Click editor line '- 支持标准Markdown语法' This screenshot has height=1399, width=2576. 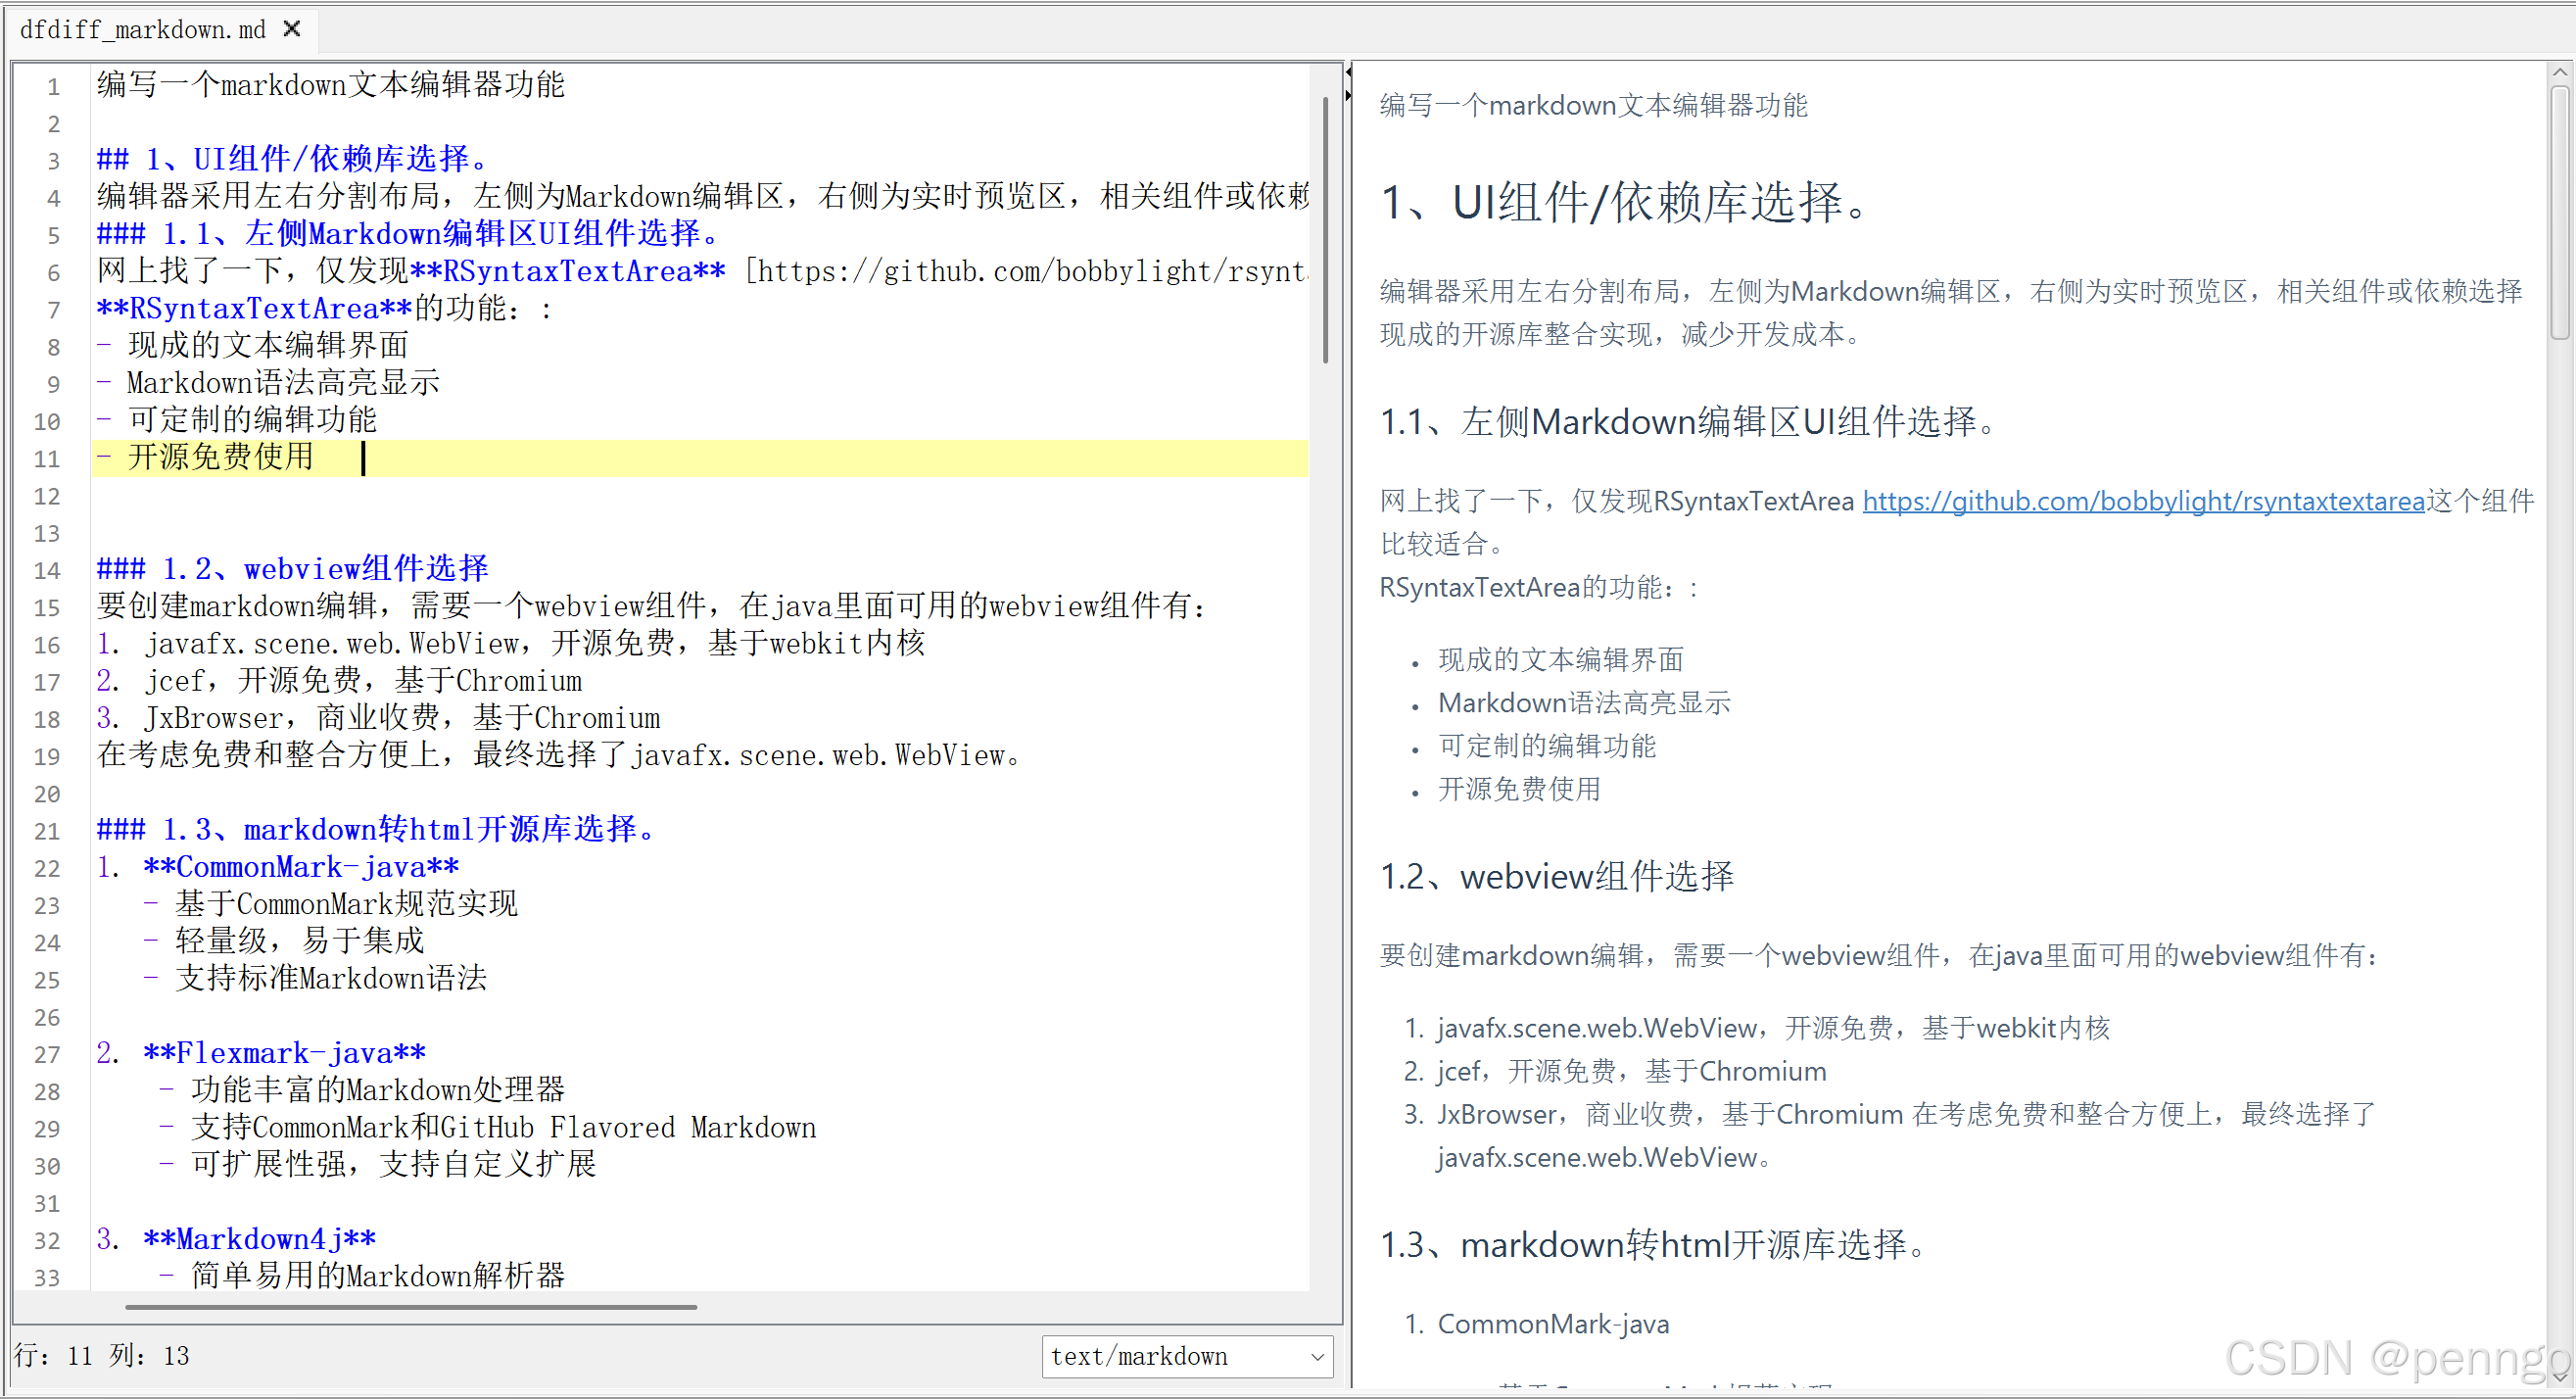(x=315, y=978)
